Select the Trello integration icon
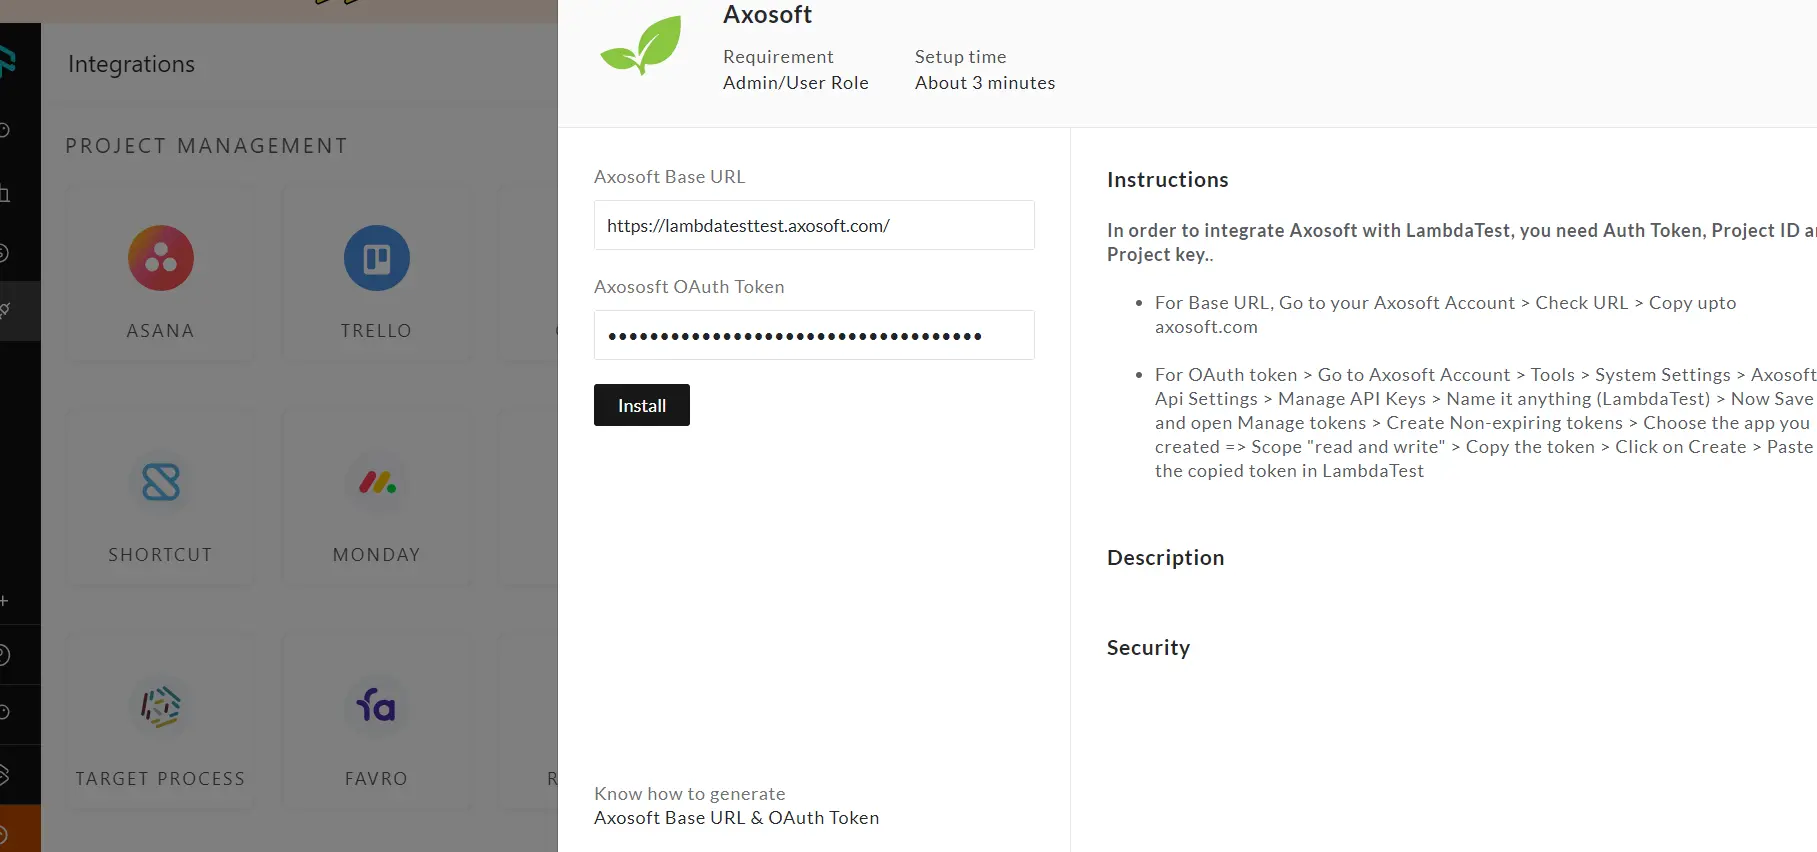The image size is (1817, 852). (x=376, y=259)
